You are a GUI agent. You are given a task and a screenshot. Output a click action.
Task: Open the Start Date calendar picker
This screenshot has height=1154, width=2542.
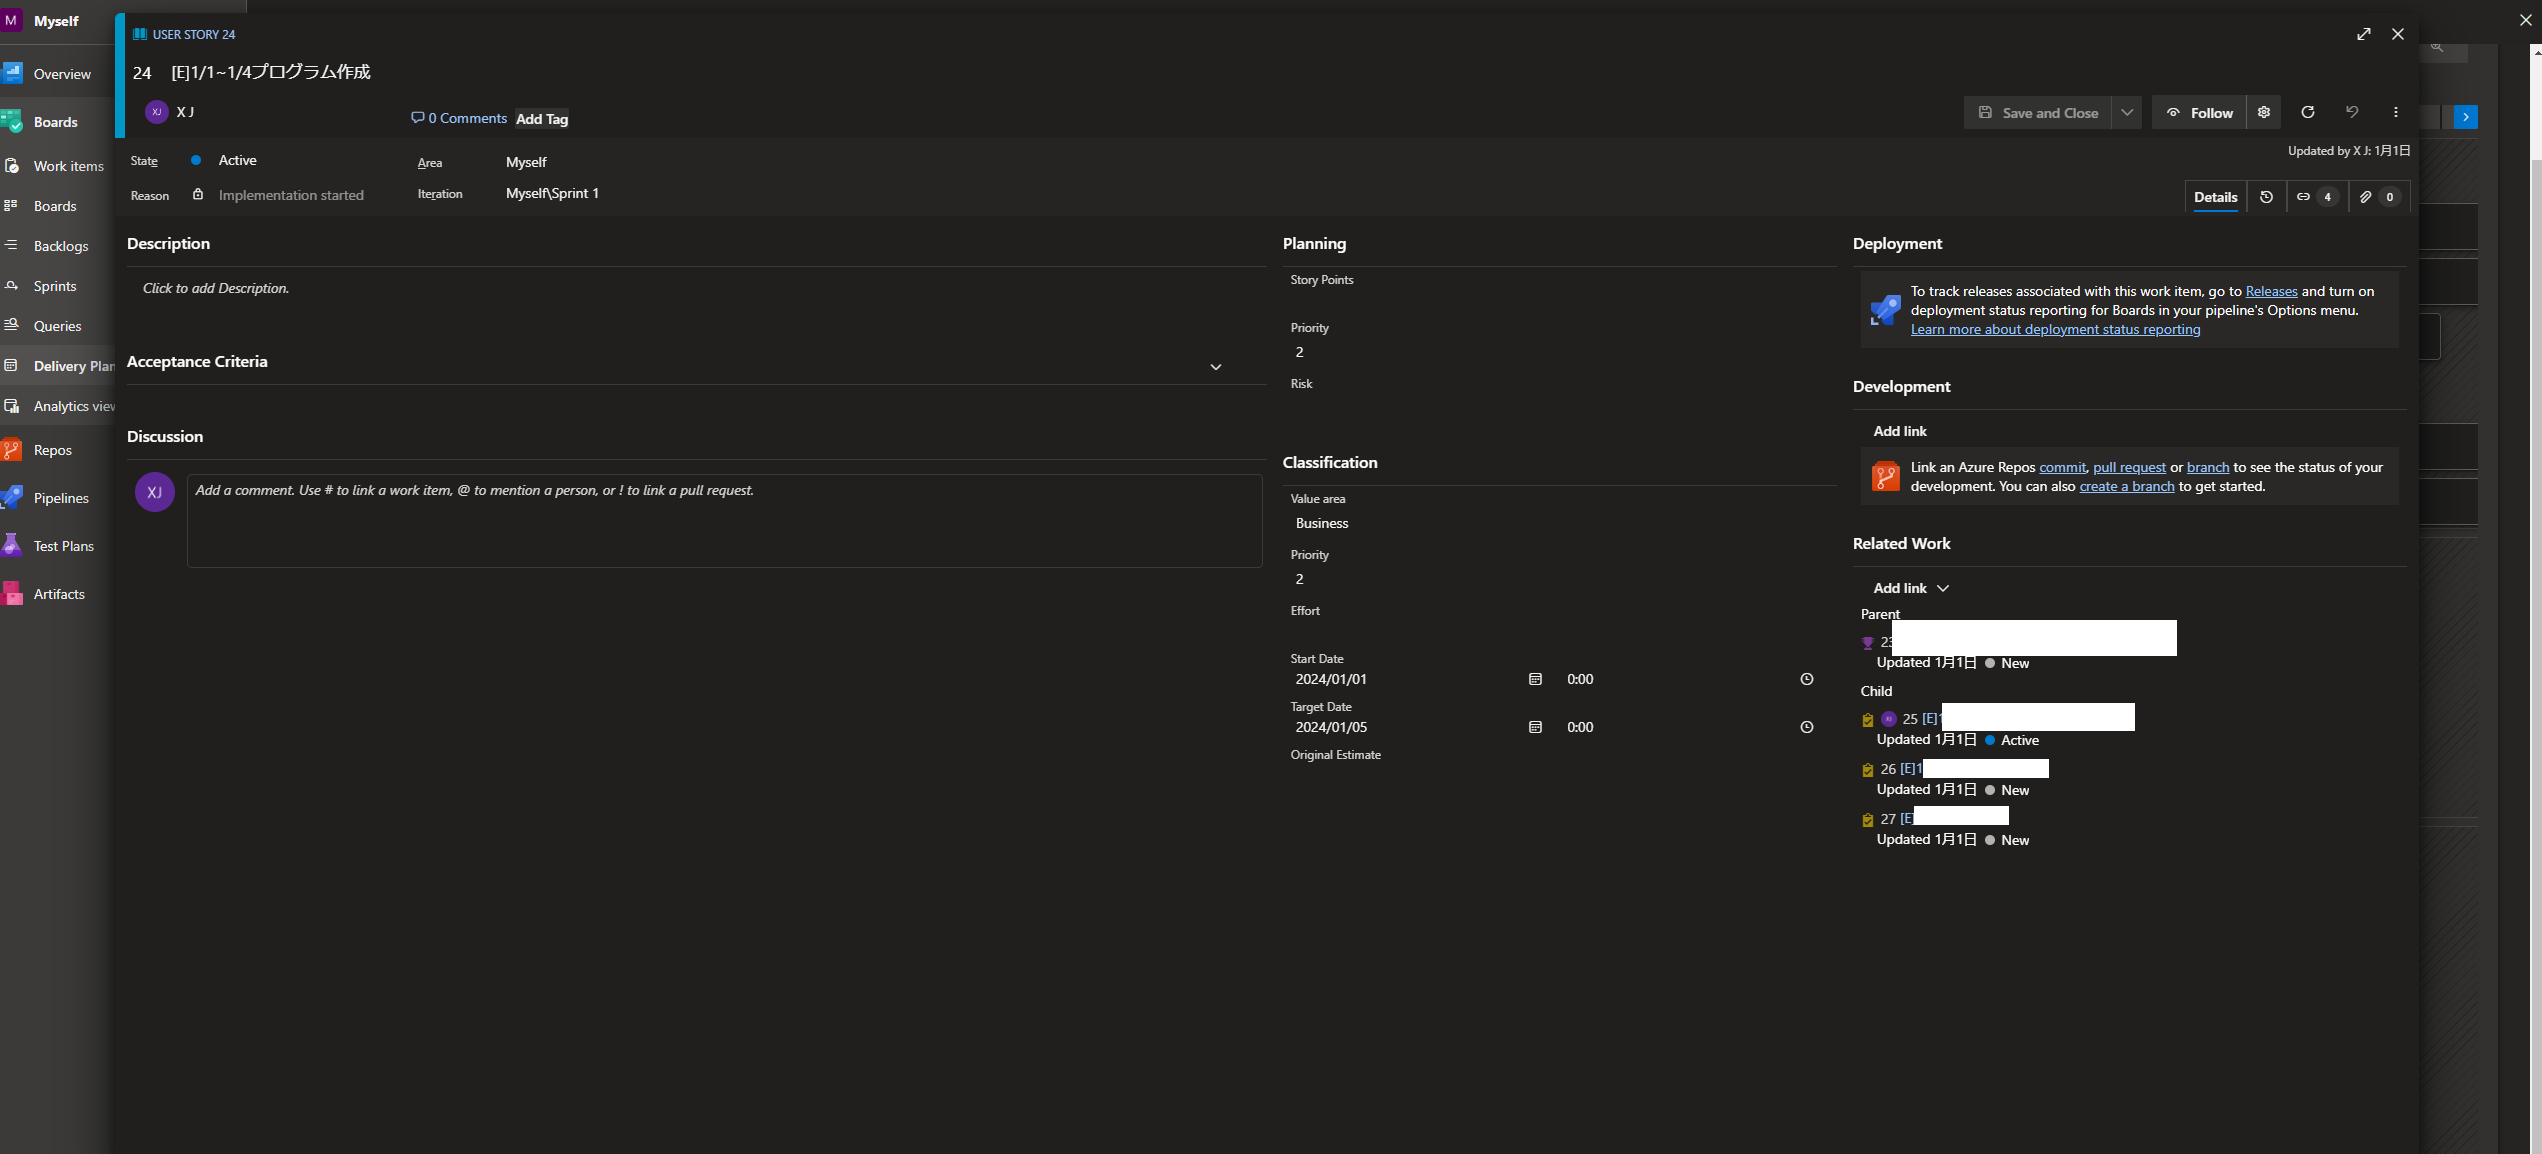tap(1535, 679)
